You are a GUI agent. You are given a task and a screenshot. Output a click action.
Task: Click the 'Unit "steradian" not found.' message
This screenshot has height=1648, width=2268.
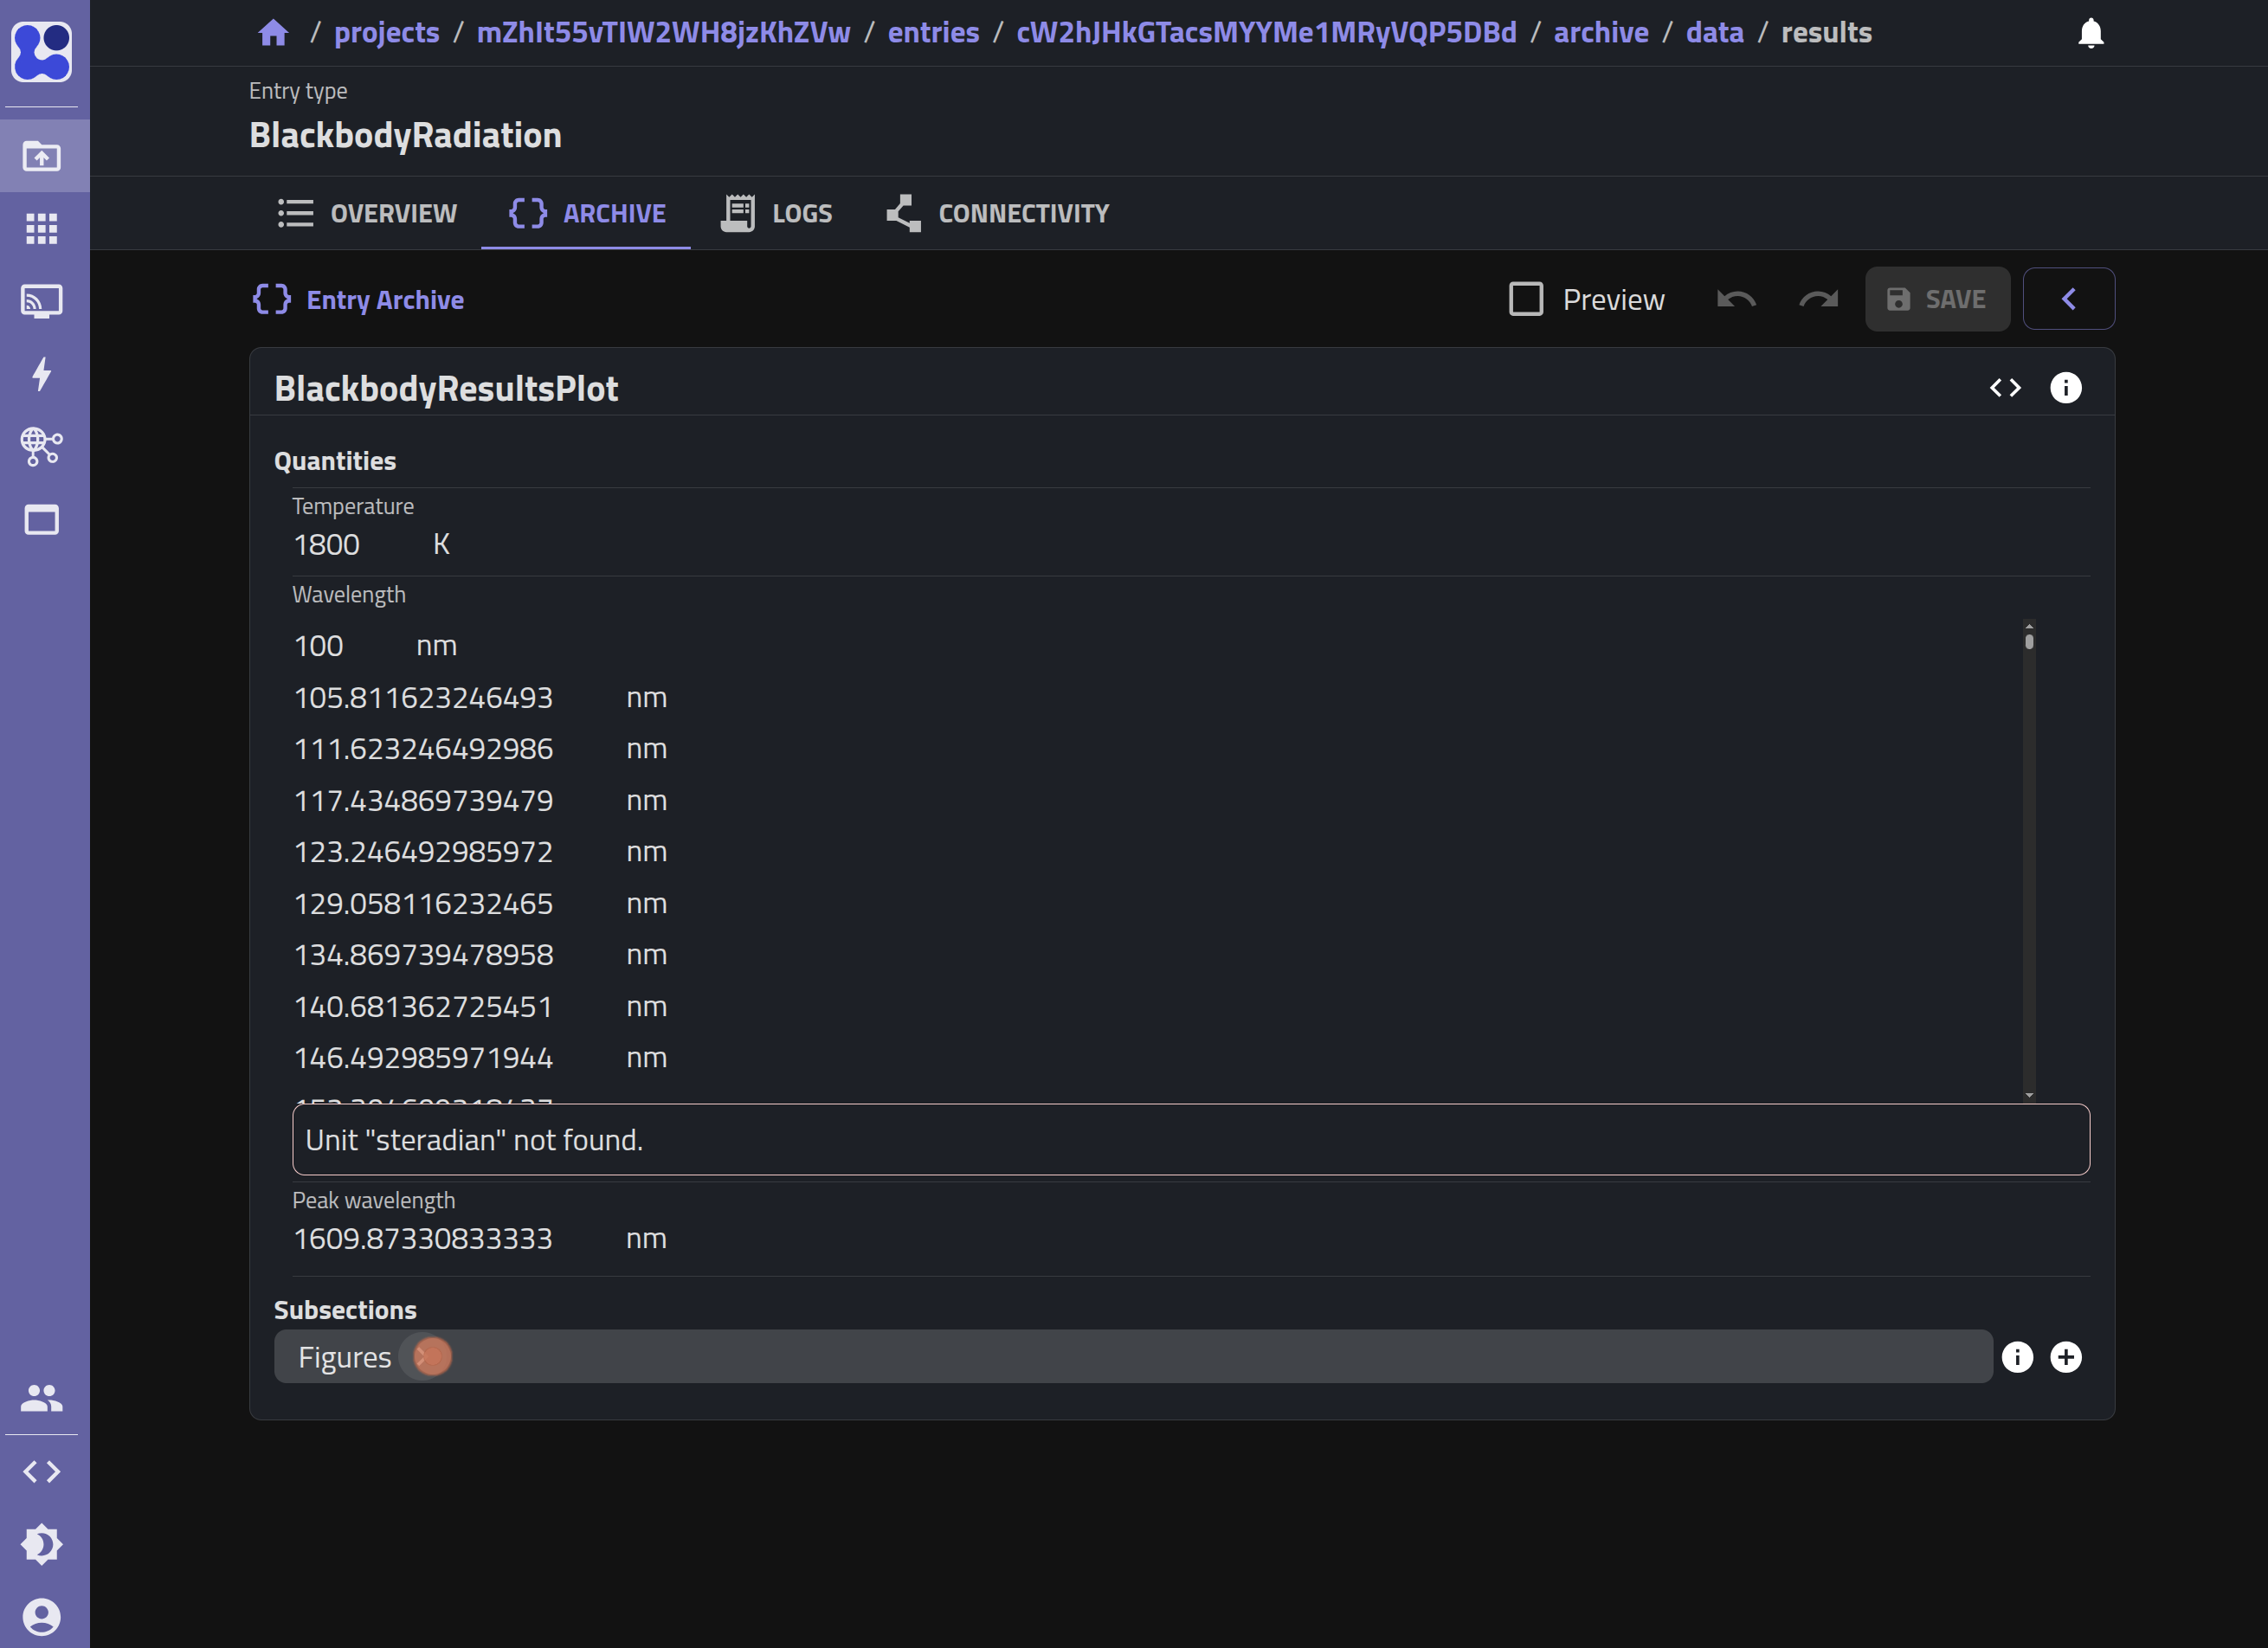pos(1190,1140)
